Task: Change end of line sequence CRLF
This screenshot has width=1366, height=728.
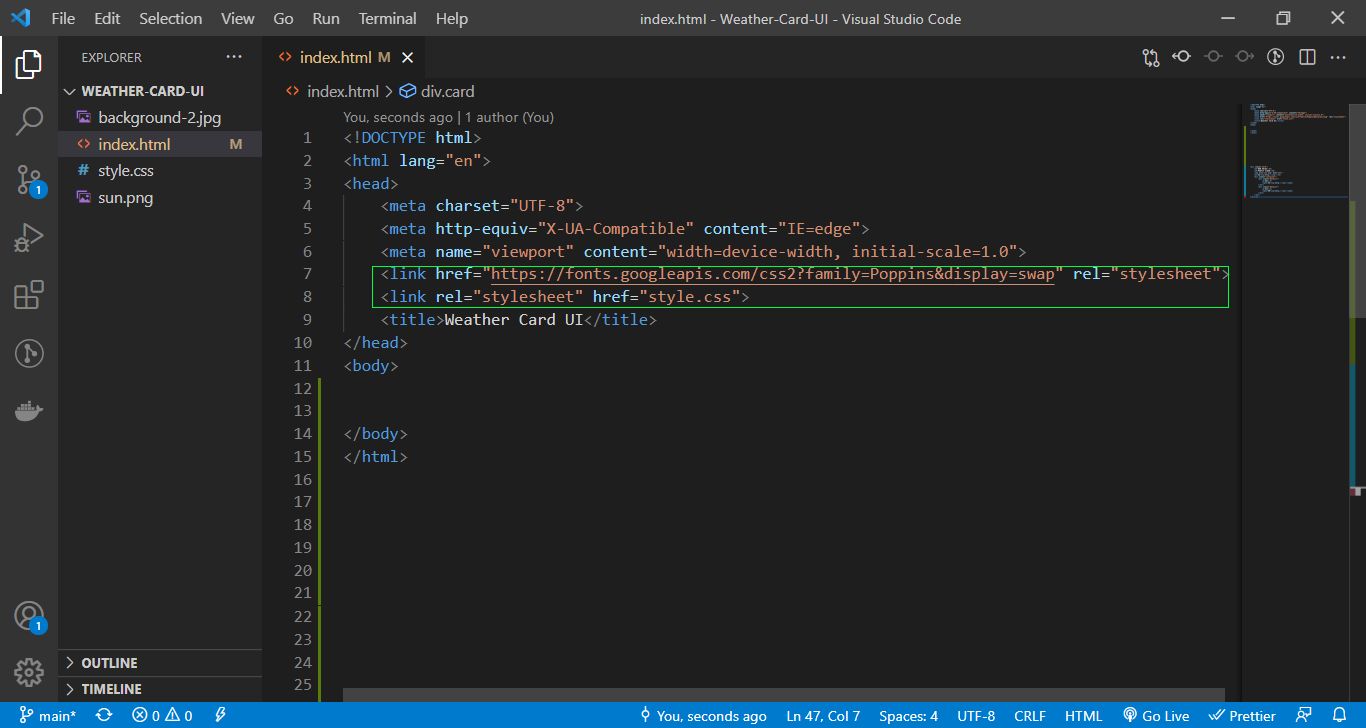Action: tap(1030, 715)
